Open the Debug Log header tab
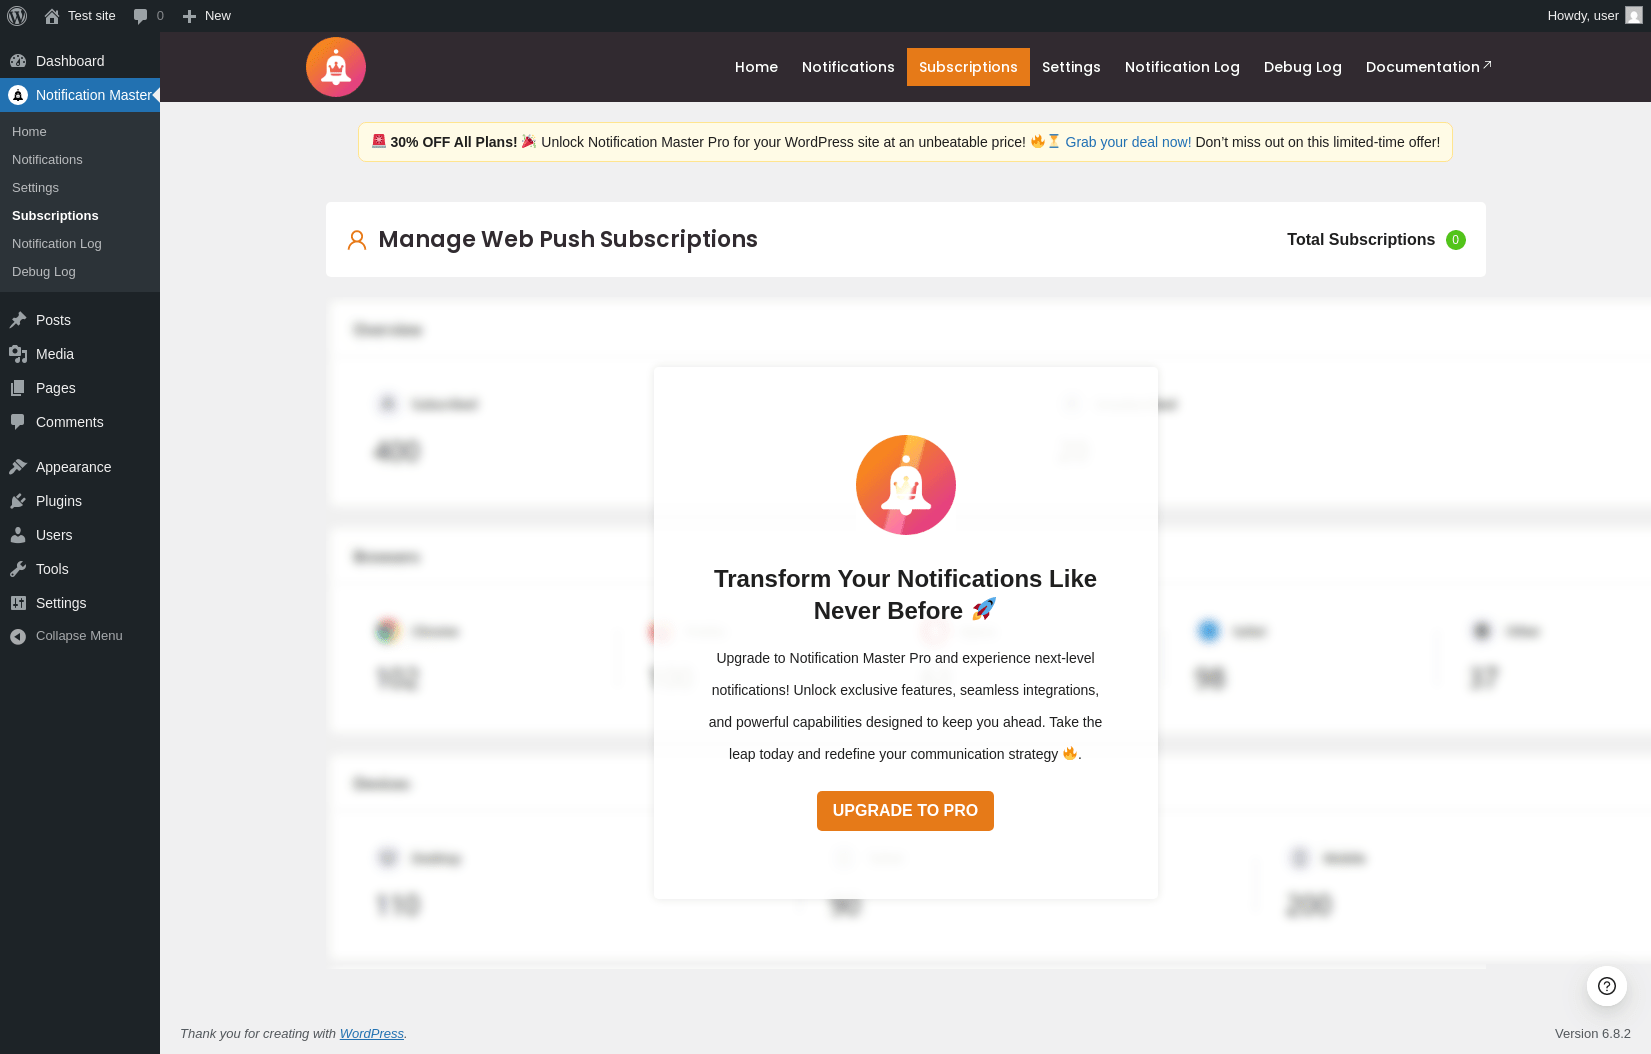This screenshot has width=1651, height=1054. click(1303, 67)
